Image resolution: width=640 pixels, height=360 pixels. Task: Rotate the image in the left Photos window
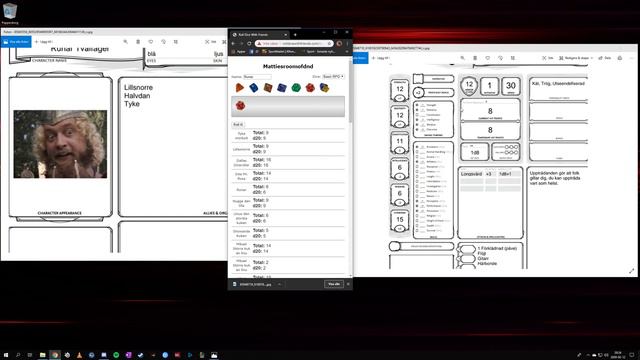[x=163, y=42]
